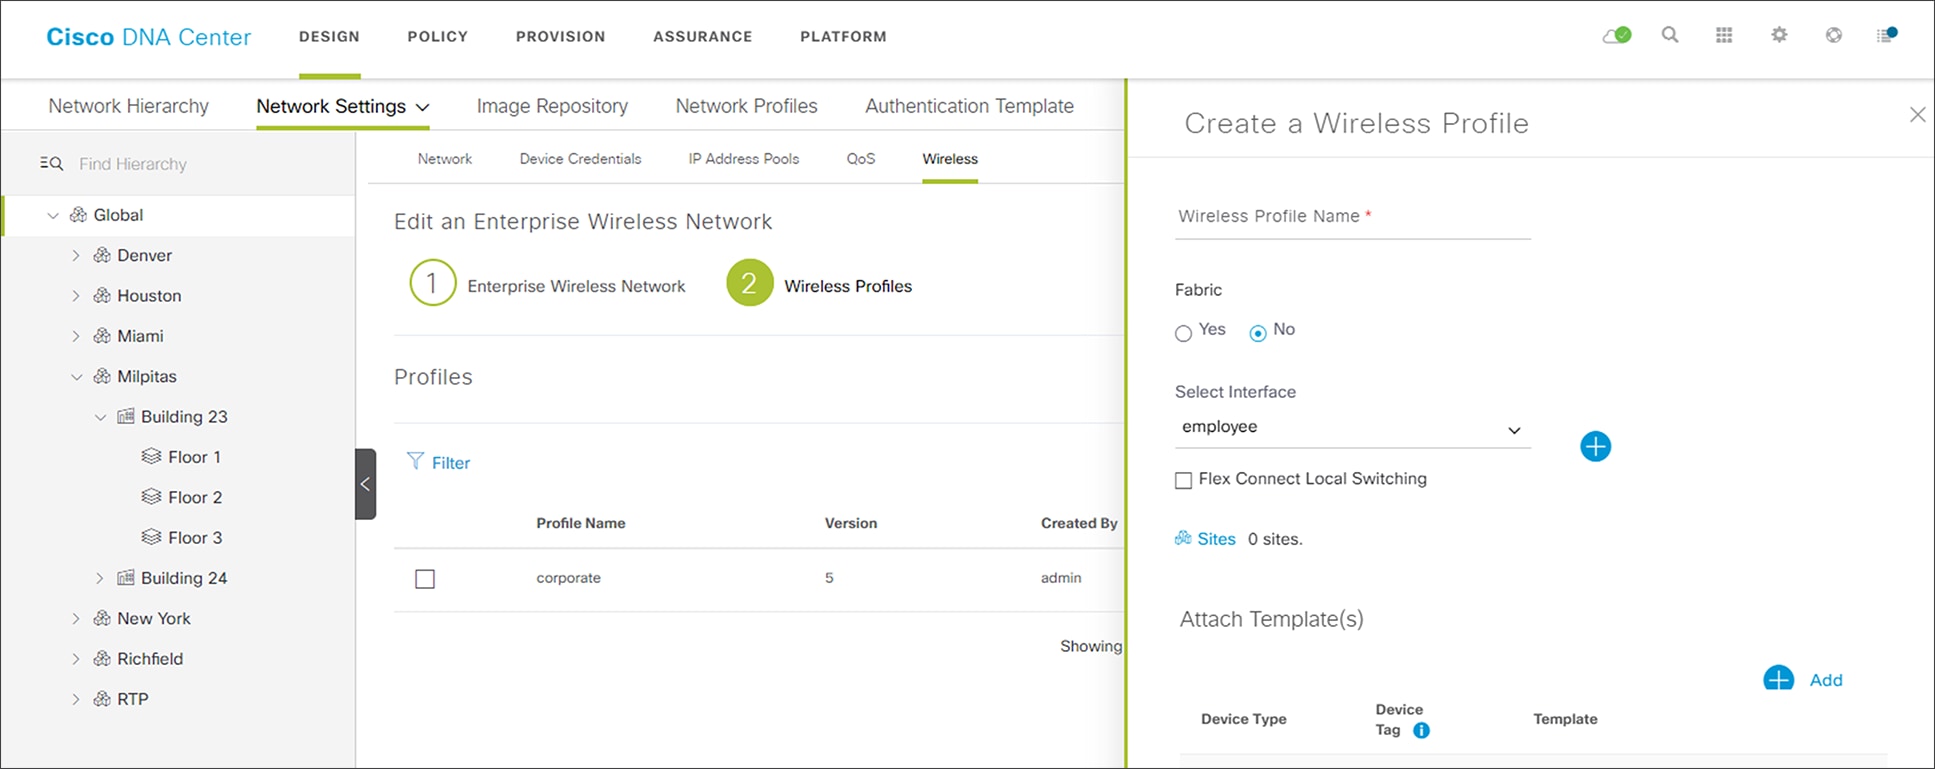This screenshot has height=769, width=1935.
Task: Click the Cisco DNA Center logo
Action: (x=148, y=37)
